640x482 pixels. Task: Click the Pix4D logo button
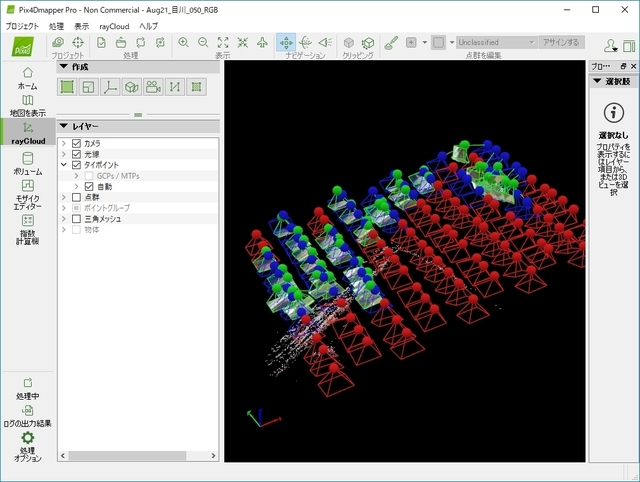[23, 46]
